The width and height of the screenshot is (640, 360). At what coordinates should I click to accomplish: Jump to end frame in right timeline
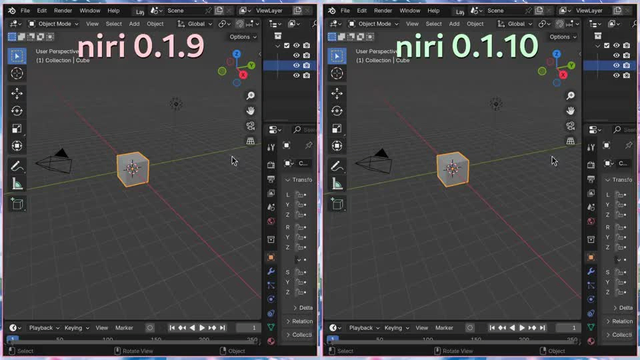542,328
